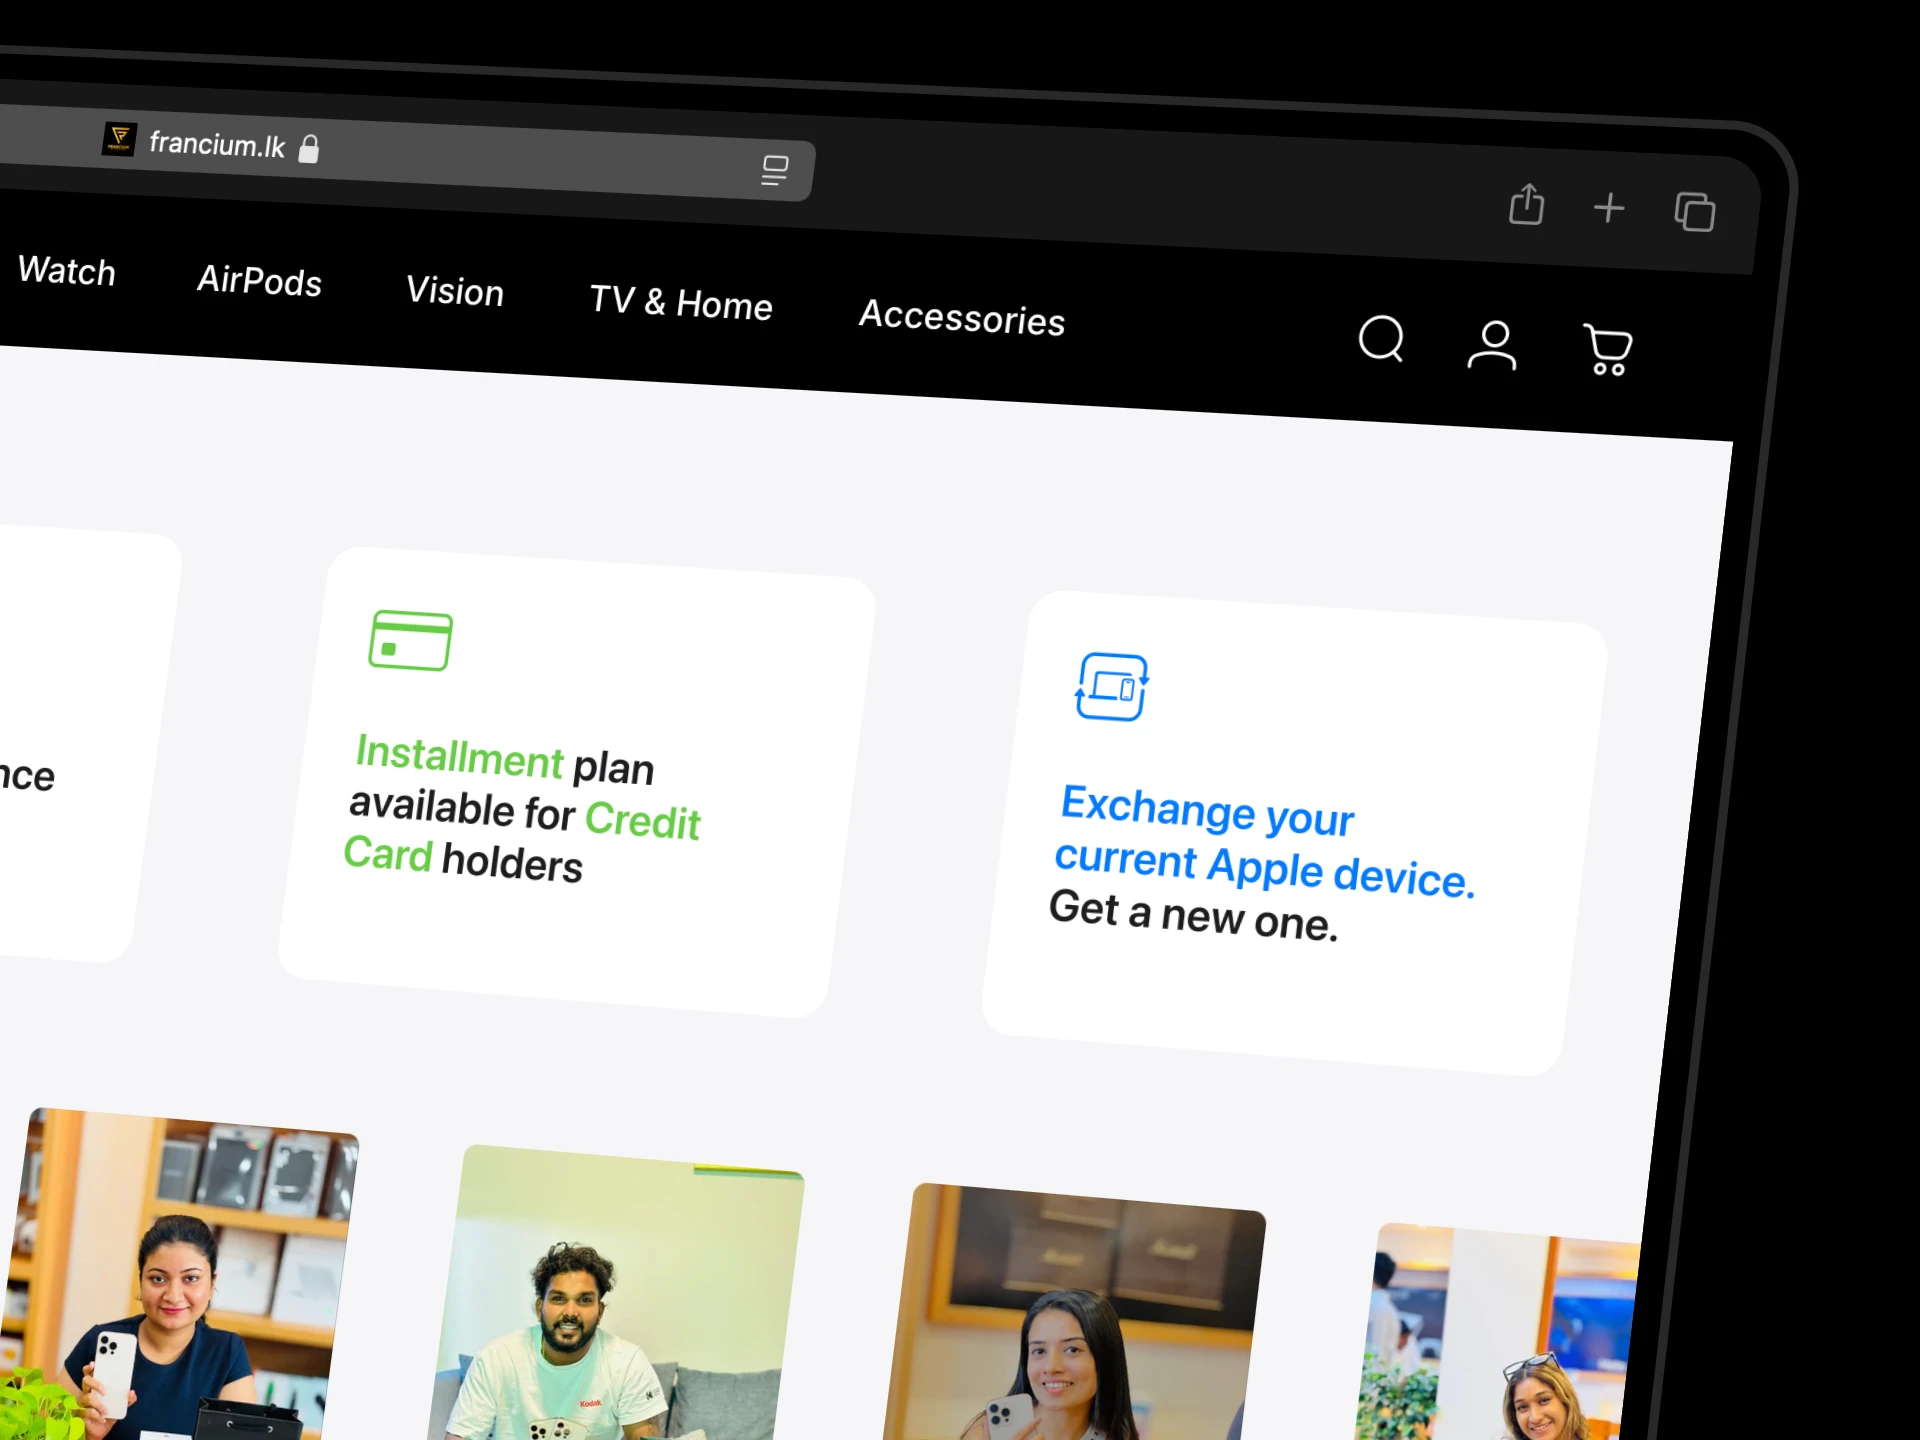Viewport: 1920px width, 1440px height.
Task: Click the blue device exchange icon
Action: coord(1112,687)
